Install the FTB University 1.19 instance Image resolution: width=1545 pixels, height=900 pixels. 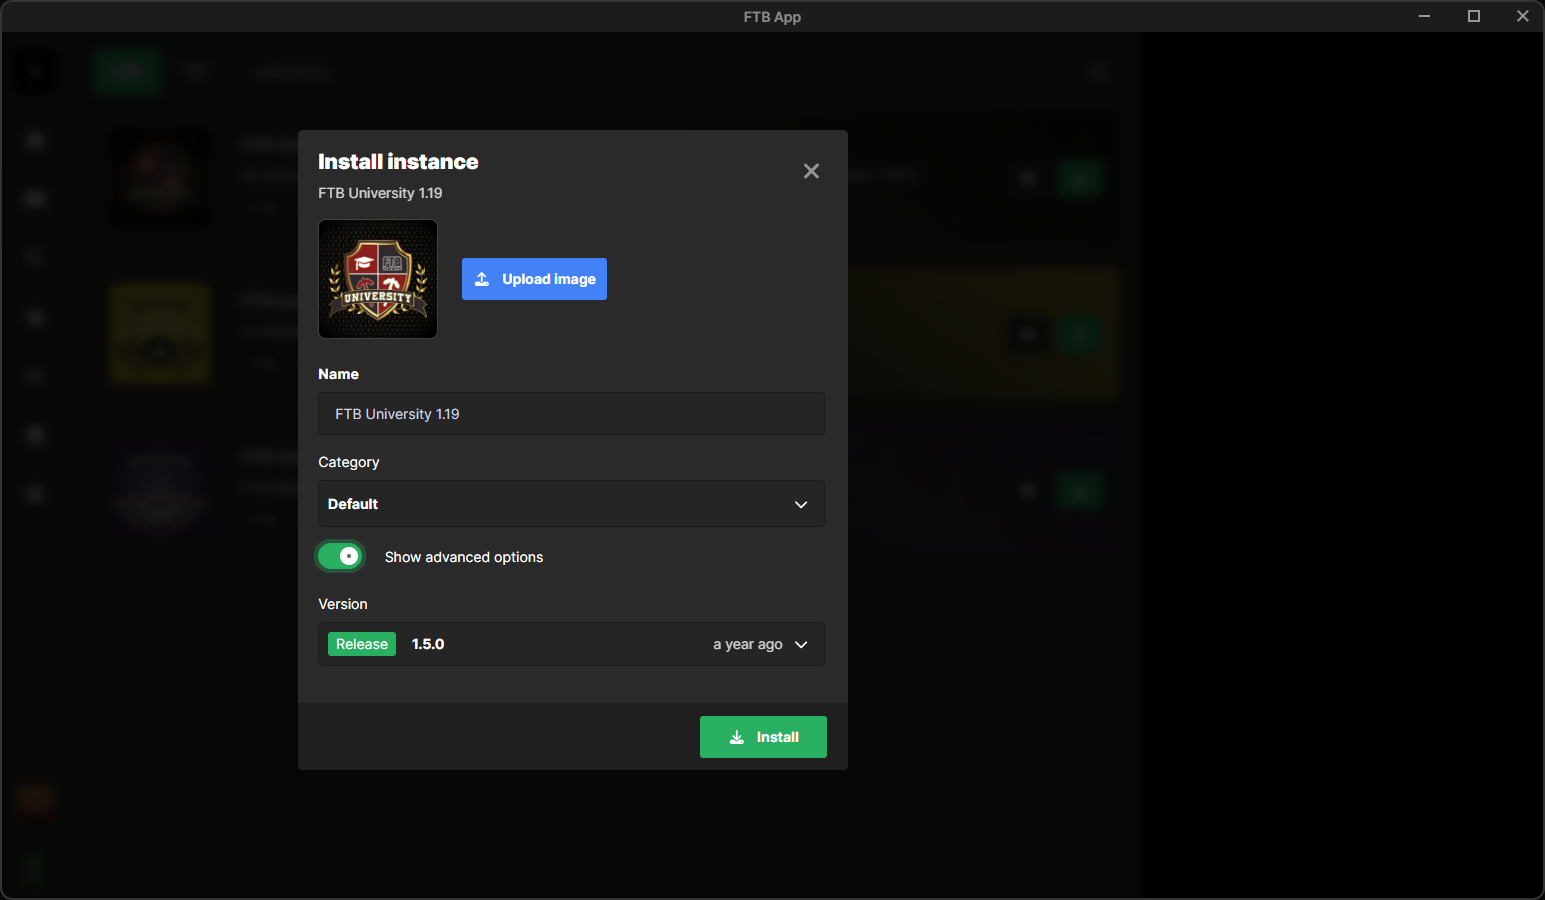(763, 737)
